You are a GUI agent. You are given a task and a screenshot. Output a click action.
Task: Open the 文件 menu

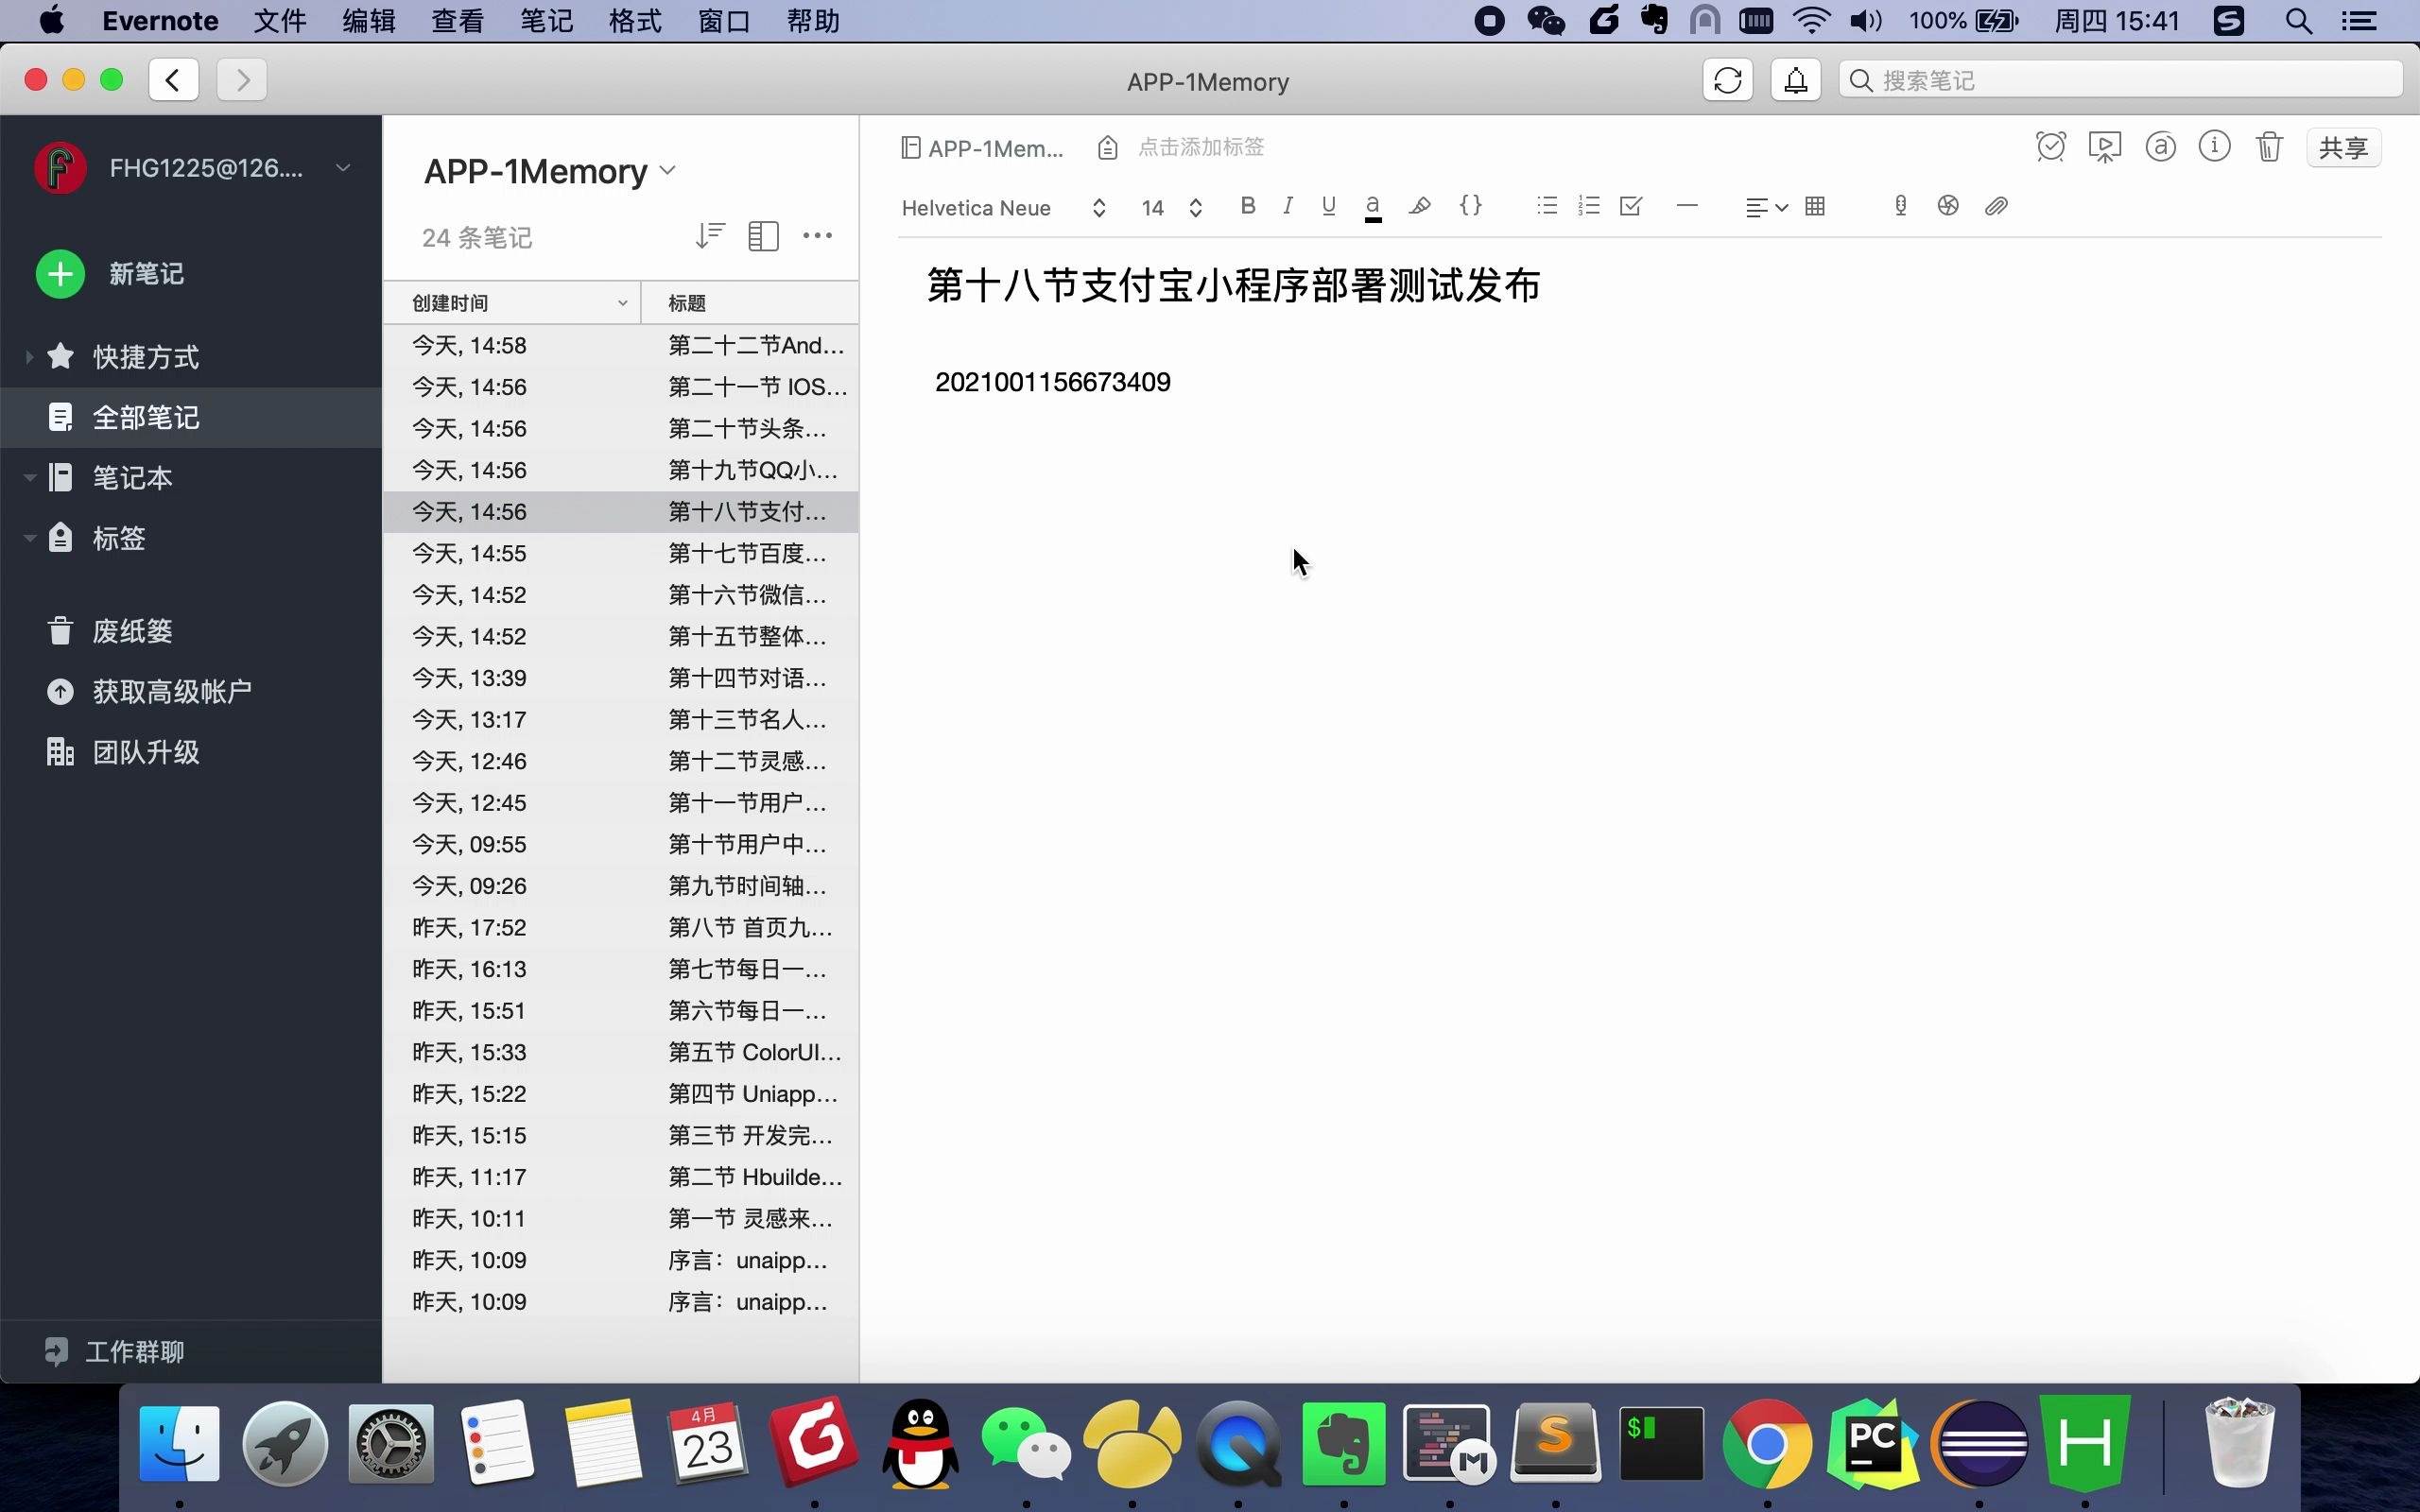[279, 21]
